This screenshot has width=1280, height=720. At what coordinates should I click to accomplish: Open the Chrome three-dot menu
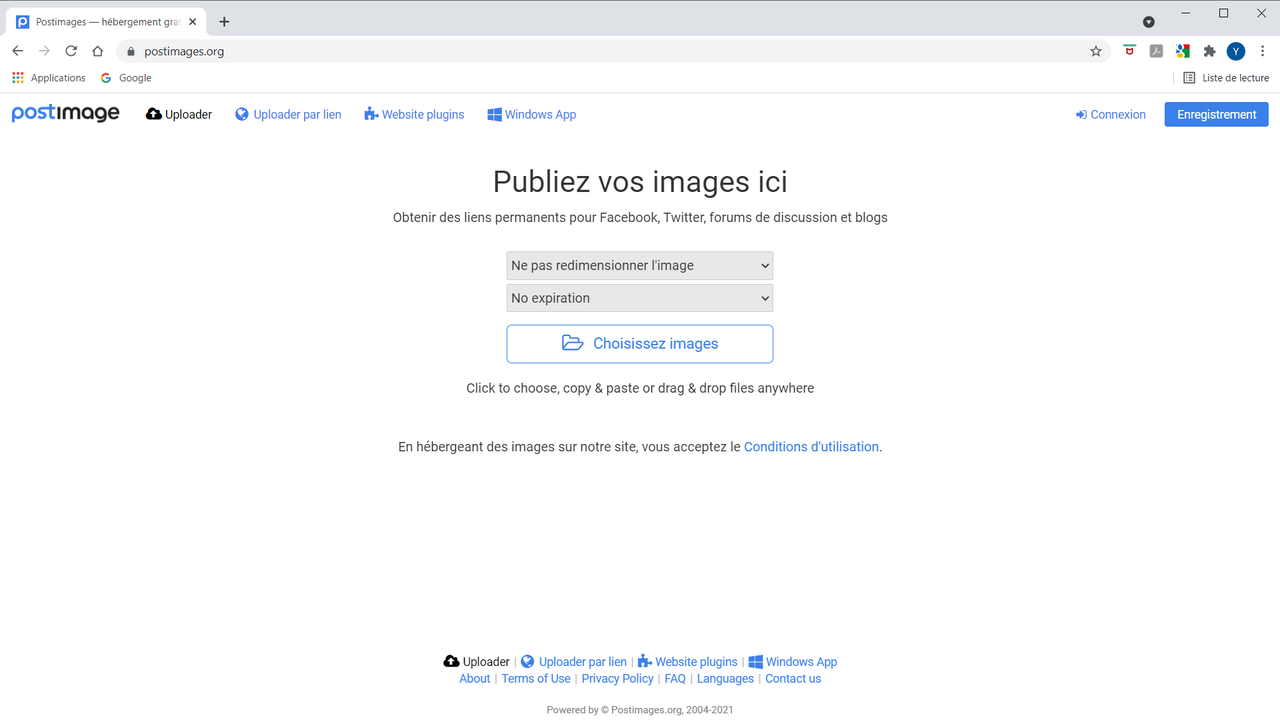1263,51
